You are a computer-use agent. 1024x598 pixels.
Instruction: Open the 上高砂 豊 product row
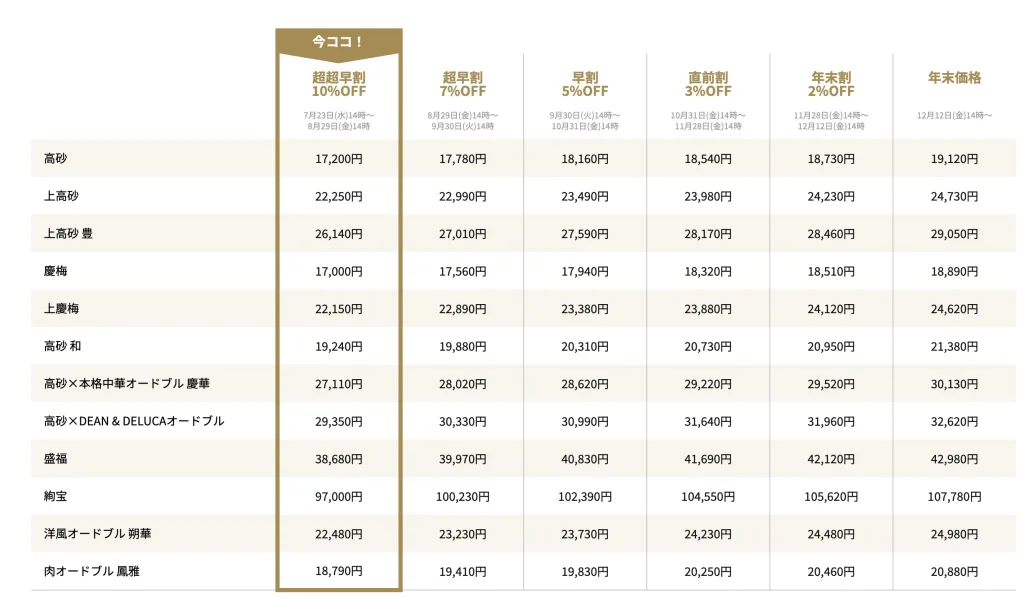[x=68, y=234]
